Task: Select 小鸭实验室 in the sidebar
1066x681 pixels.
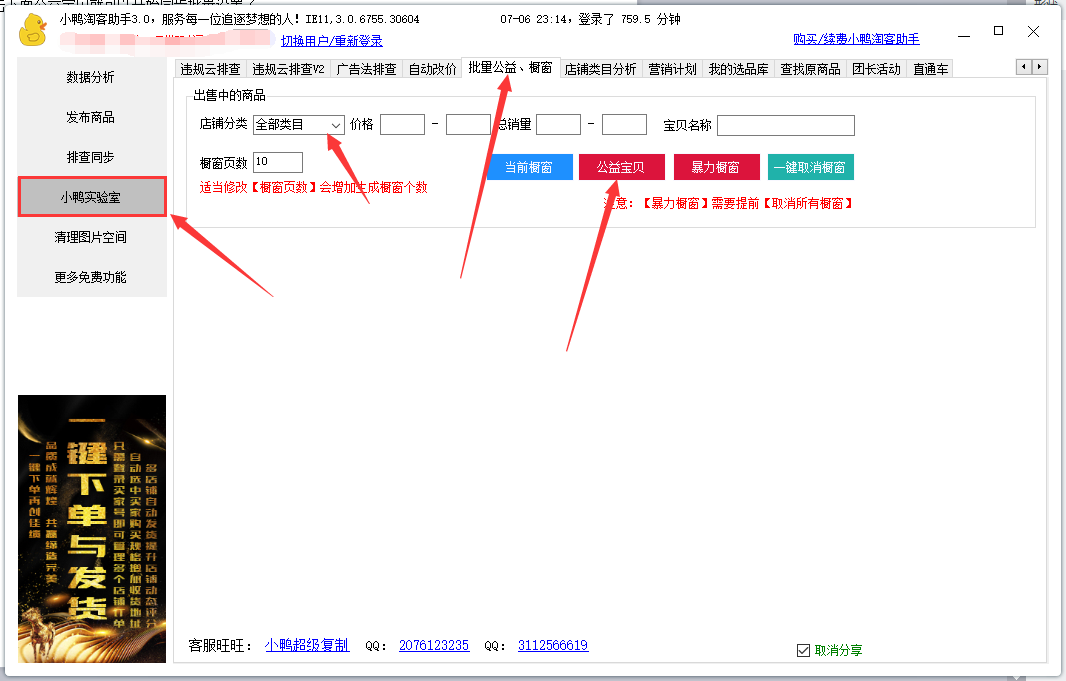Action: pyautogui.click(x=92, y=197)
